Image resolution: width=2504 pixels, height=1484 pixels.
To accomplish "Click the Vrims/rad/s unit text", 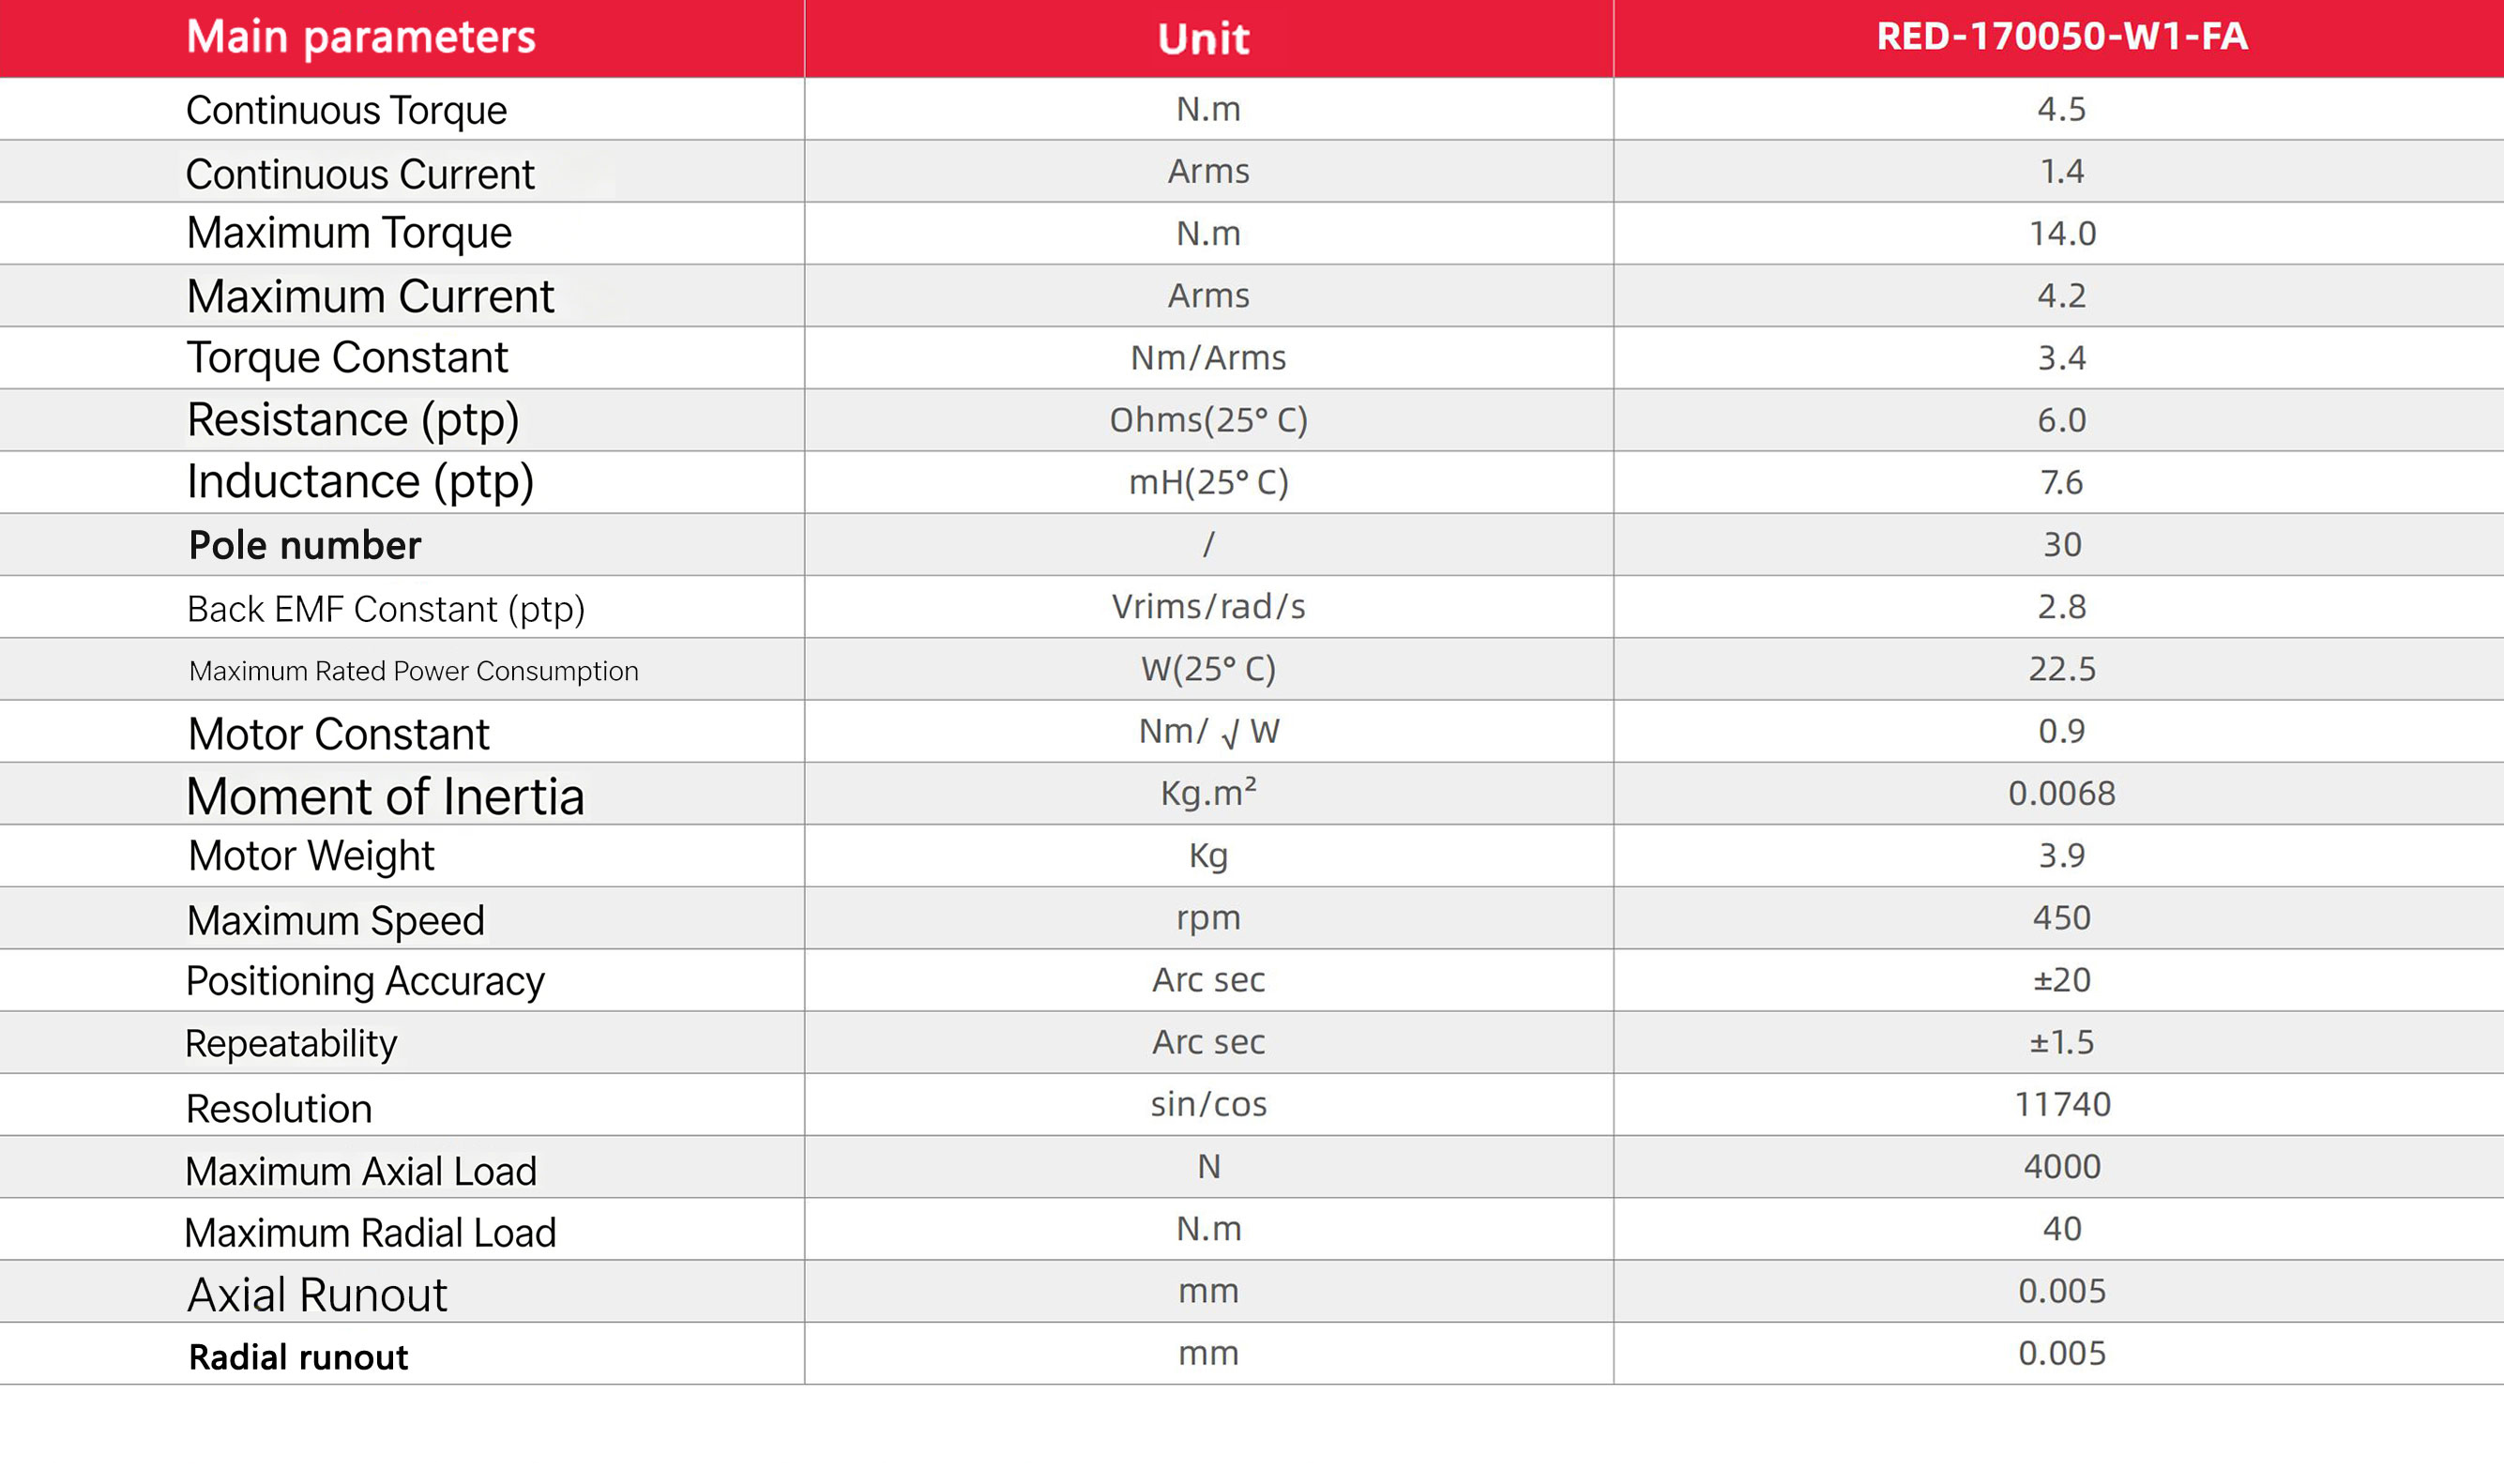I will [1208, 607].
